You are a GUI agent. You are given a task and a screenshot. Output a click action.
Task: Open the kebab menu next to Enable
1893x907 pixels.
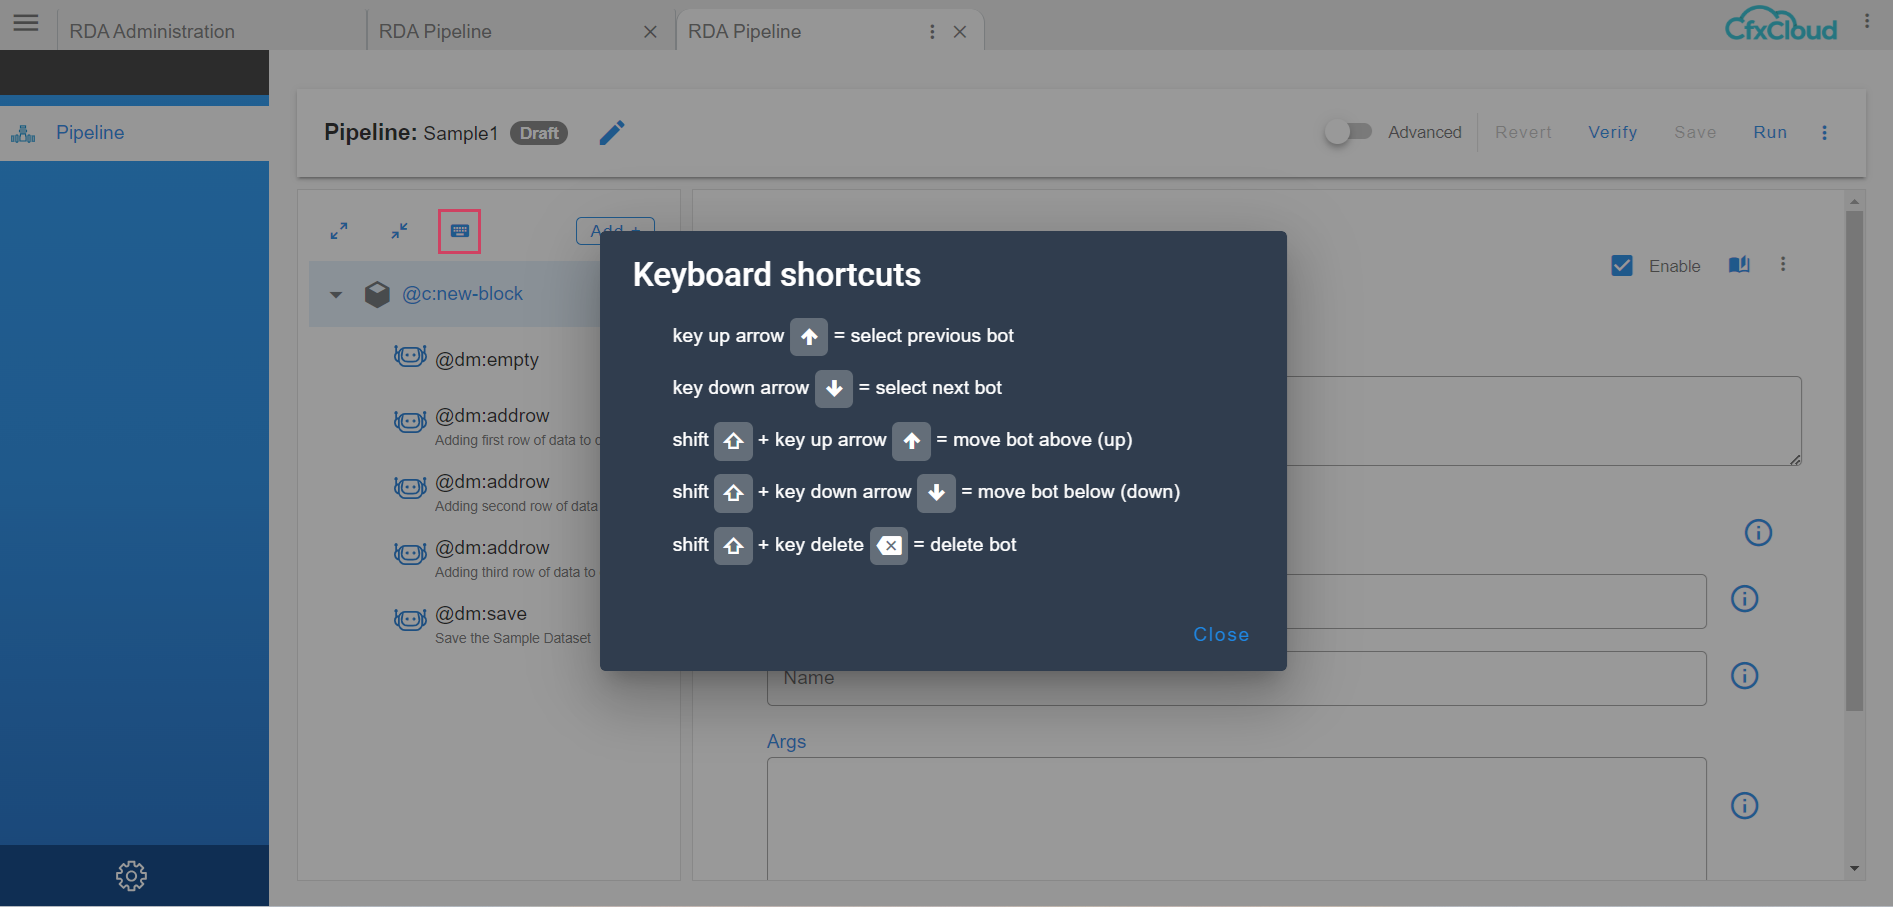[x=1784, y=264]
